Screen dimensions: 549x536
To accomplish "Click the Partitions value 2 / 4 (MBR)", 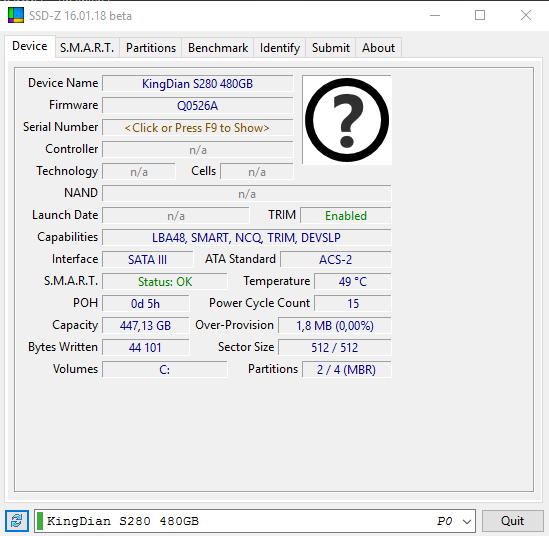I will (x=347, y=370).
